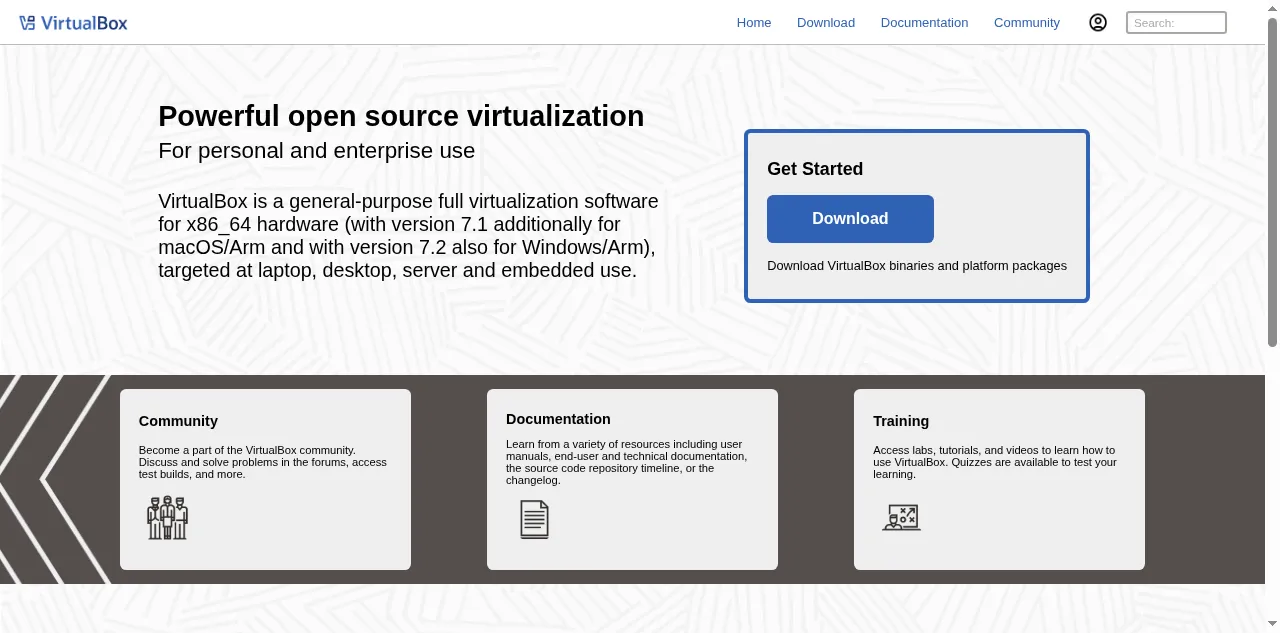
Task: Open the Community nav item
Action: 1027,22
